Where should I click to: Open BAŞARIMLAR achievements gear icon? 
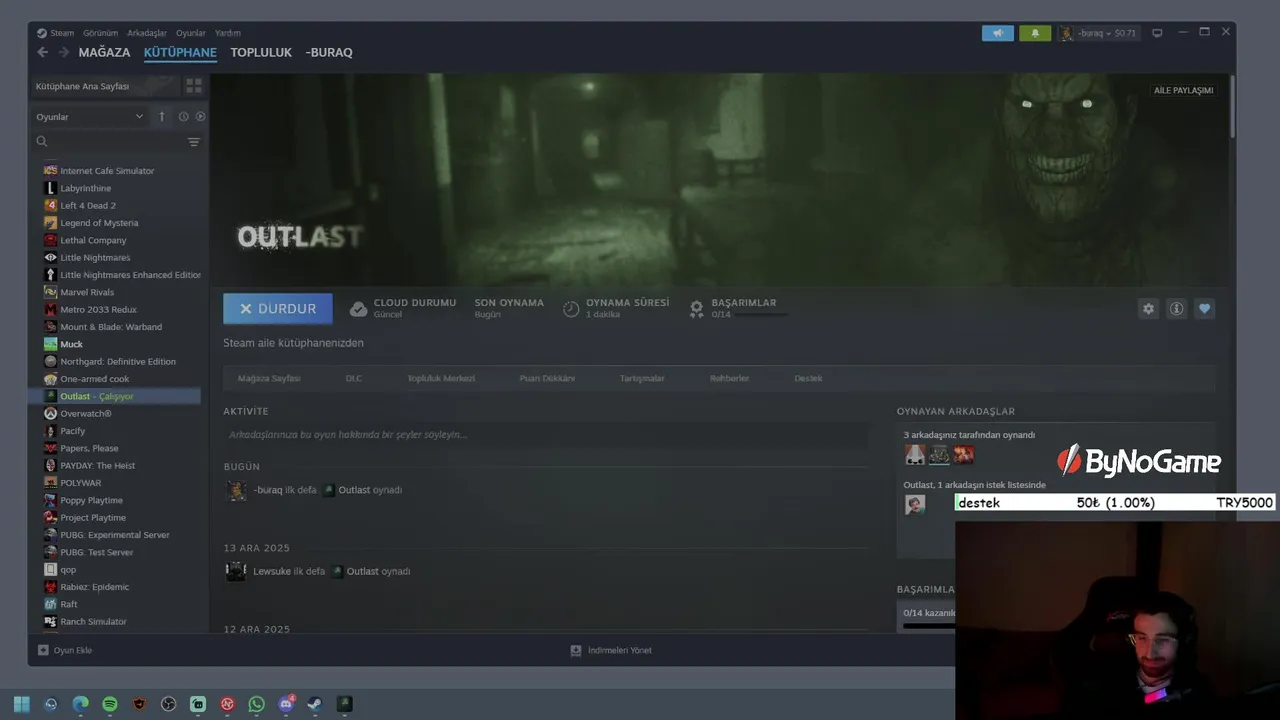[696, 309]
